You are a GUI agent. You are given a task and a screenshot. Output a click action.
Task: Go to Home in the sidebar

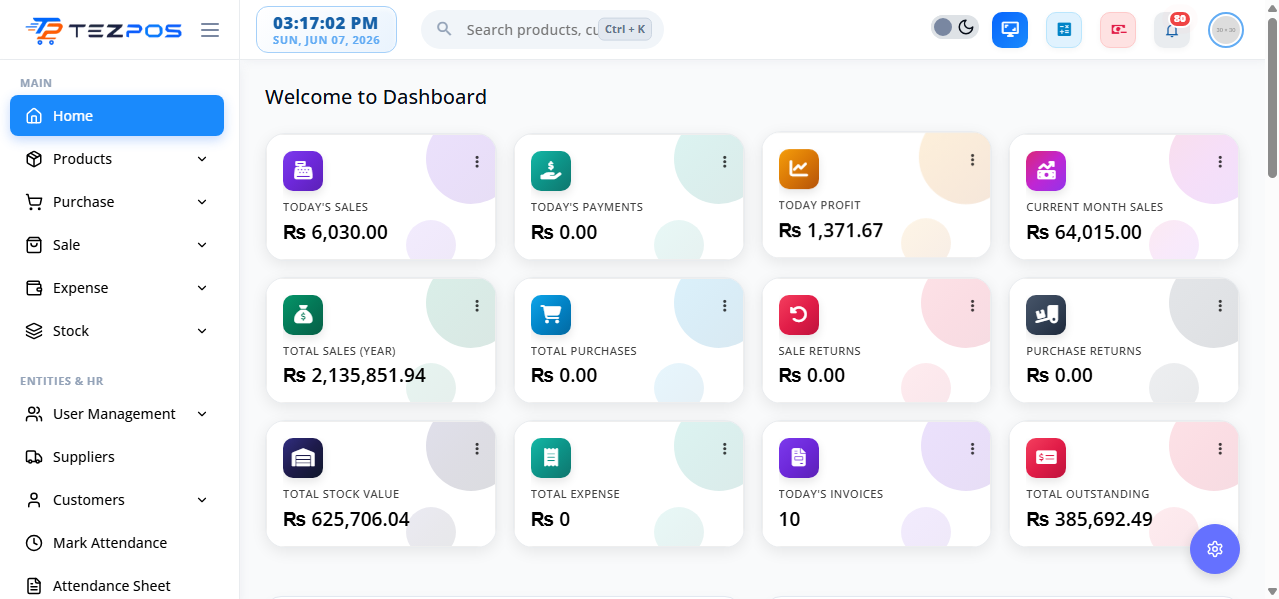[117, 116]
